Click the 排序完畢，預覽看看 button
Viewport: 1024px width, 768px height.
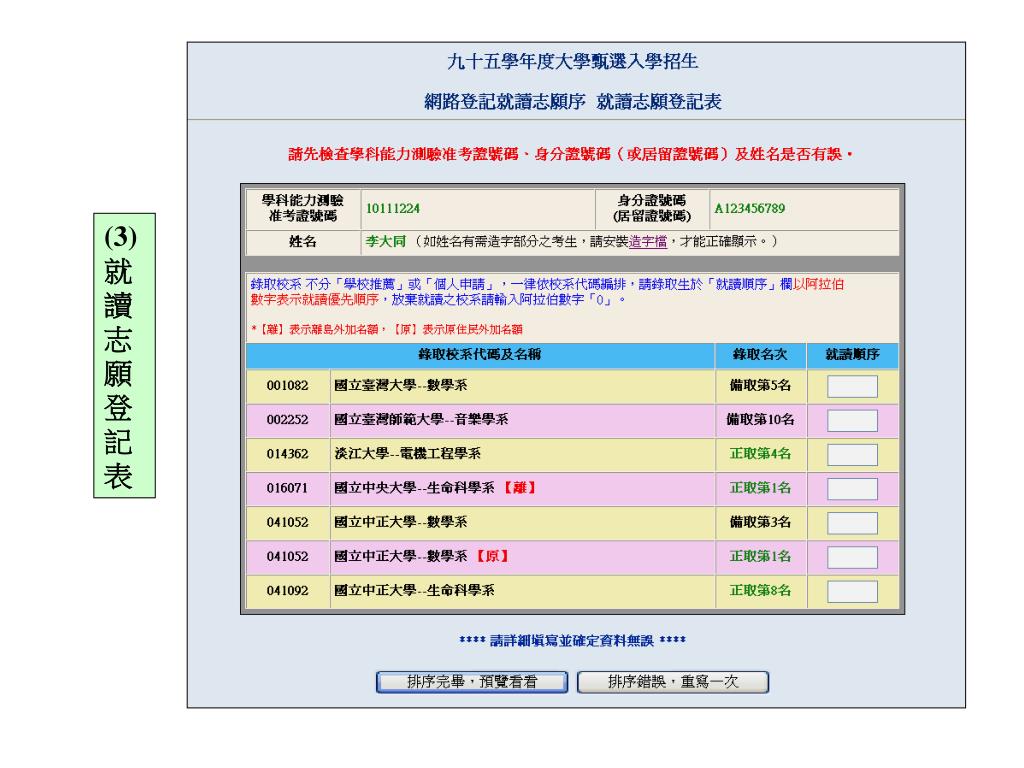click(x=472, y=682)
